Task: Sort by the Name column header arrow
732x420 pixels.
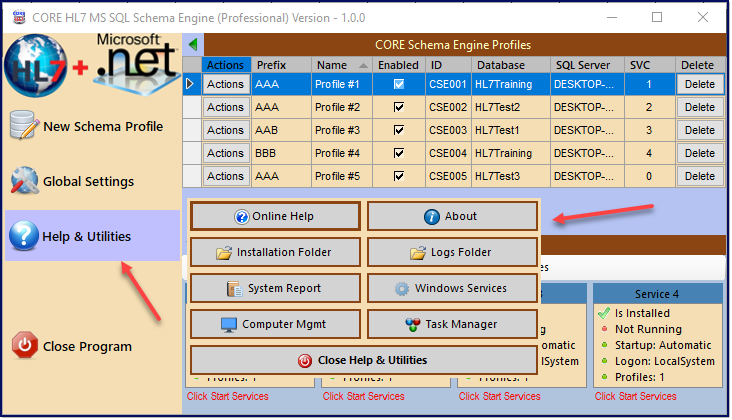Action: [x=363, y=66]
